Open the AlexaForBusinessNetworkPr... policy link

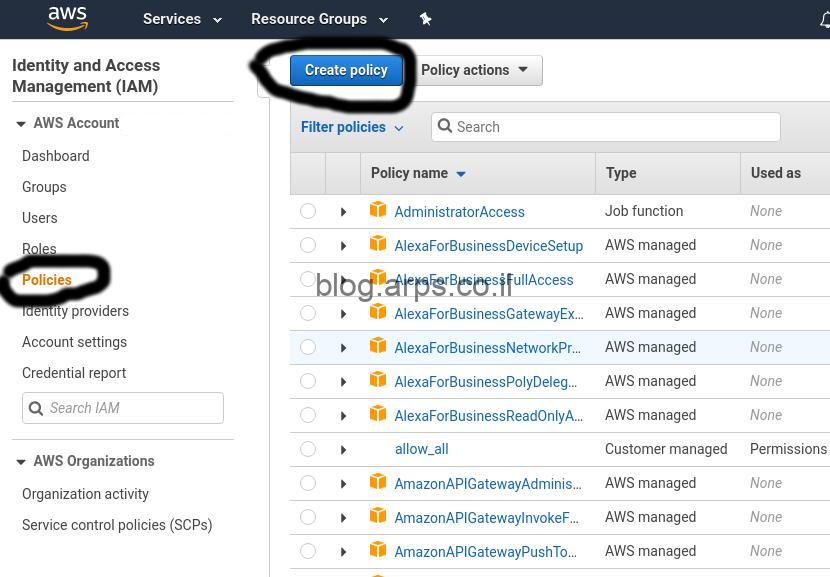pos(488,348)
